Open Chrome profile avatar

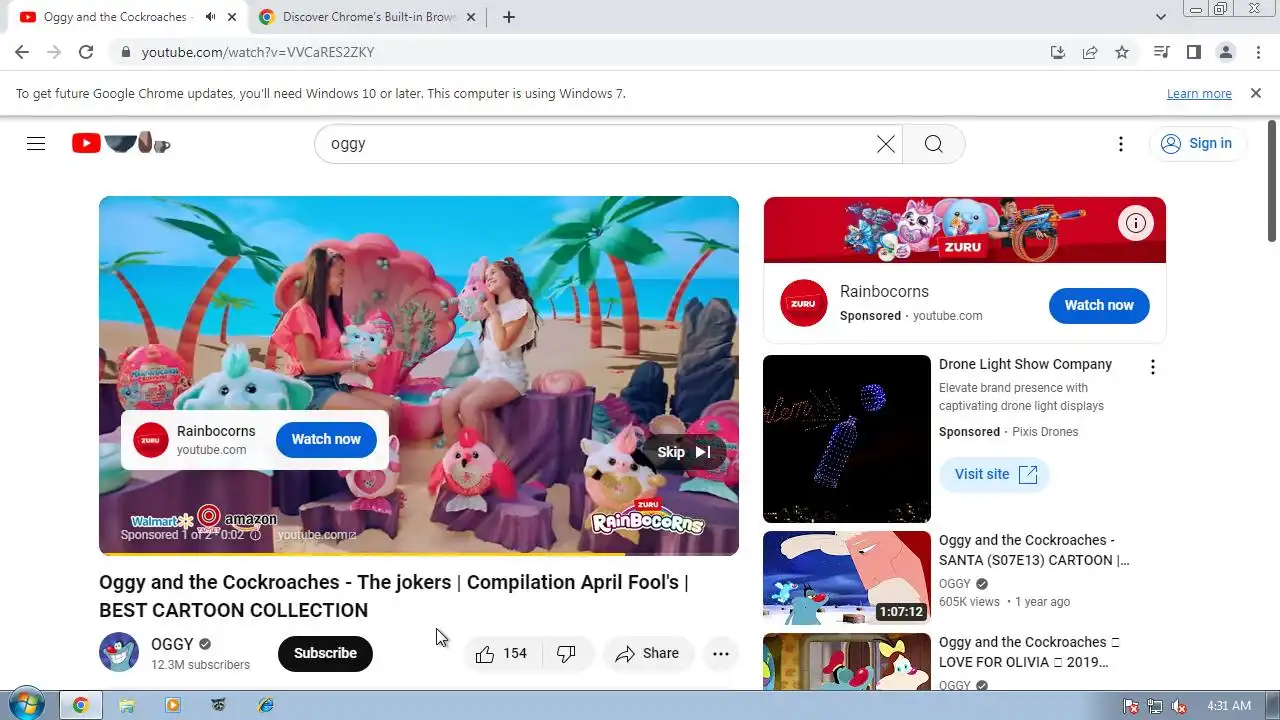[x=1226, y=52]
